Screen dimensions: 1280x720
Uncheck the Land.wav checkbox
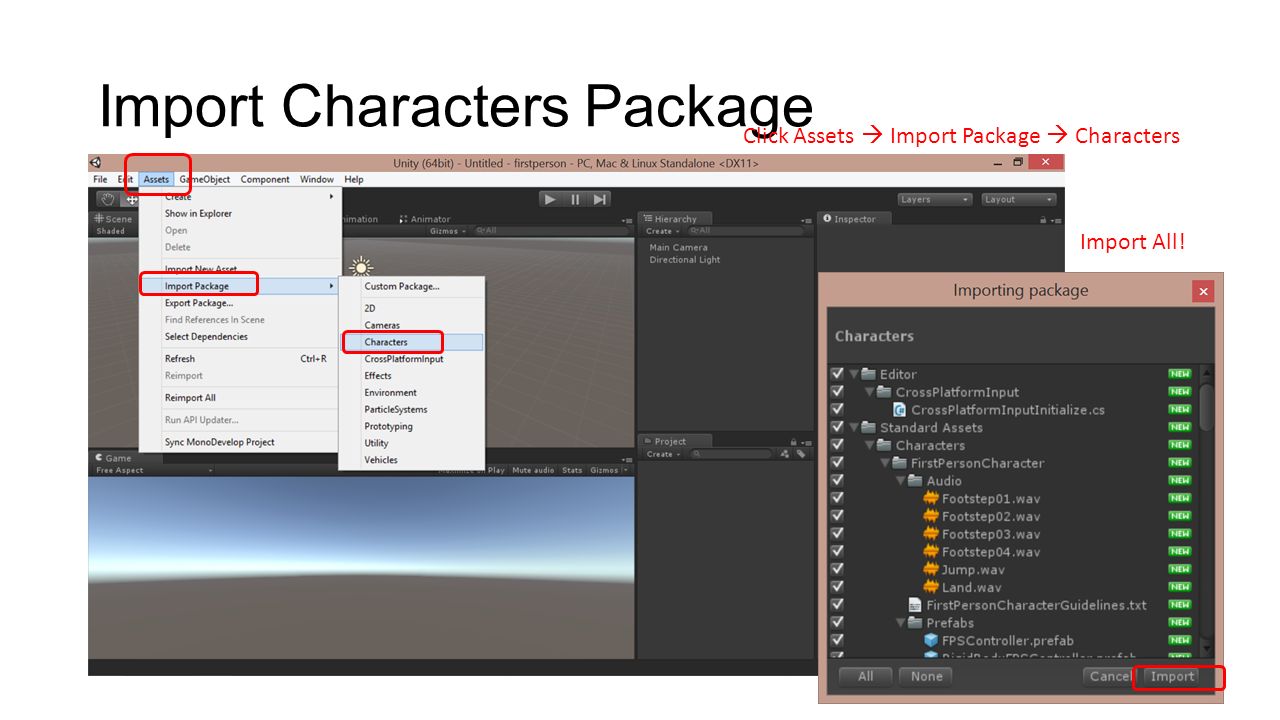(x=838, y=587)
